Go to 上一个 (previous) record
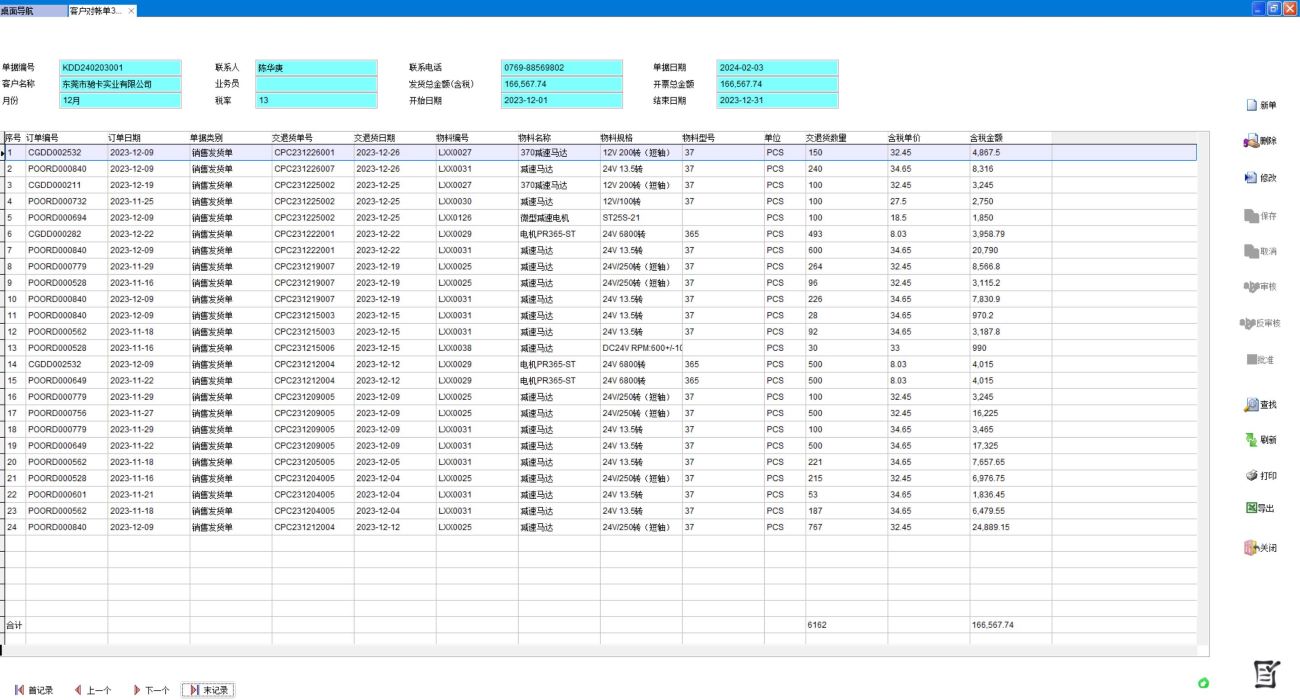This screenshot has height=700, width=1300. 93,690
